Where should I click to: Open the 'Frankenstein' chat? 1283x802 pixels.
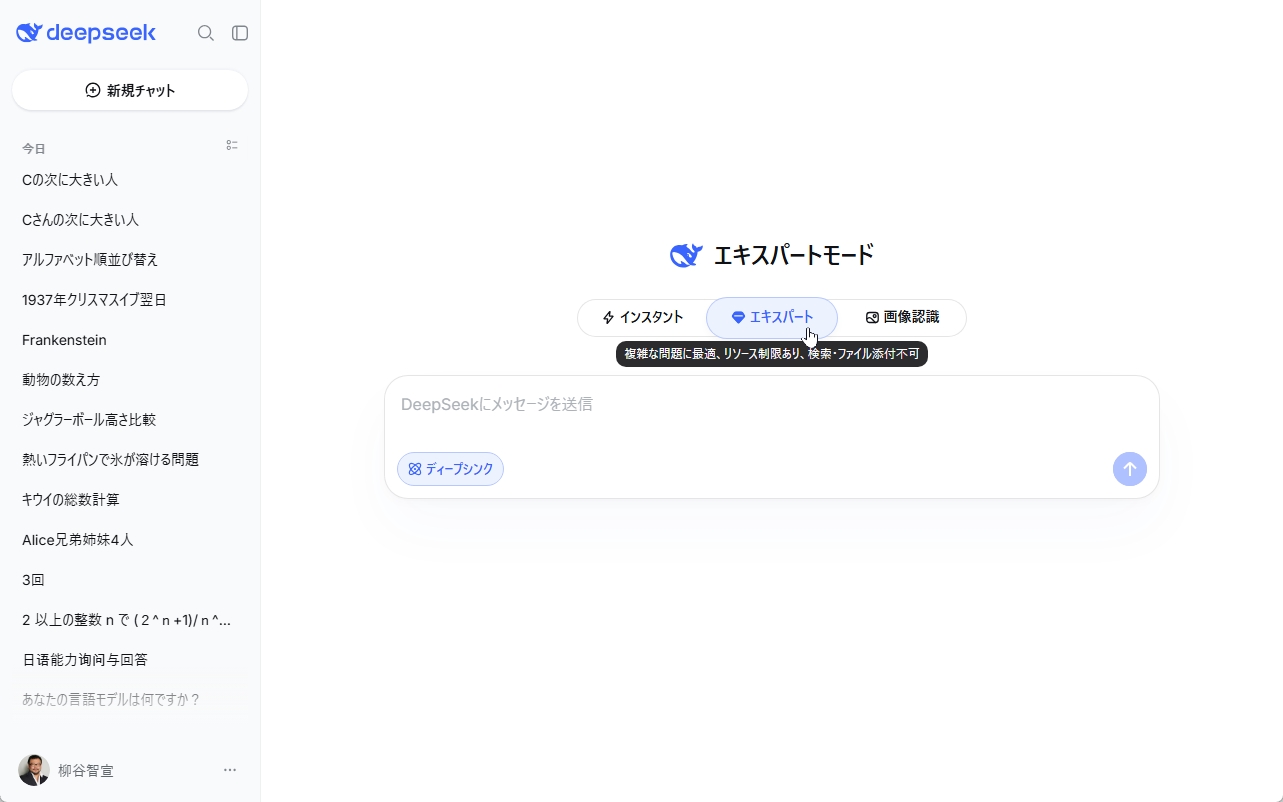pos(130,340)
